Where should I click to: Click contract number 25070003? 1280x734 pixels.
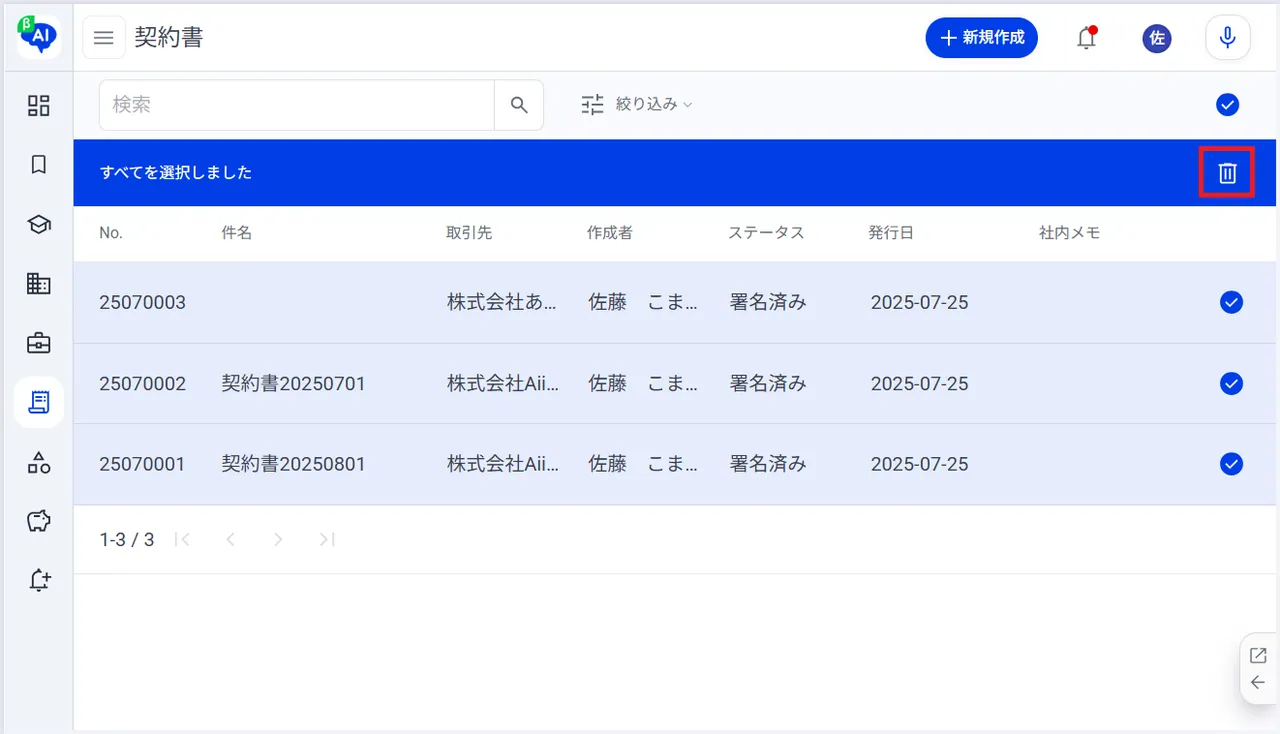click(x=143, y=302)
